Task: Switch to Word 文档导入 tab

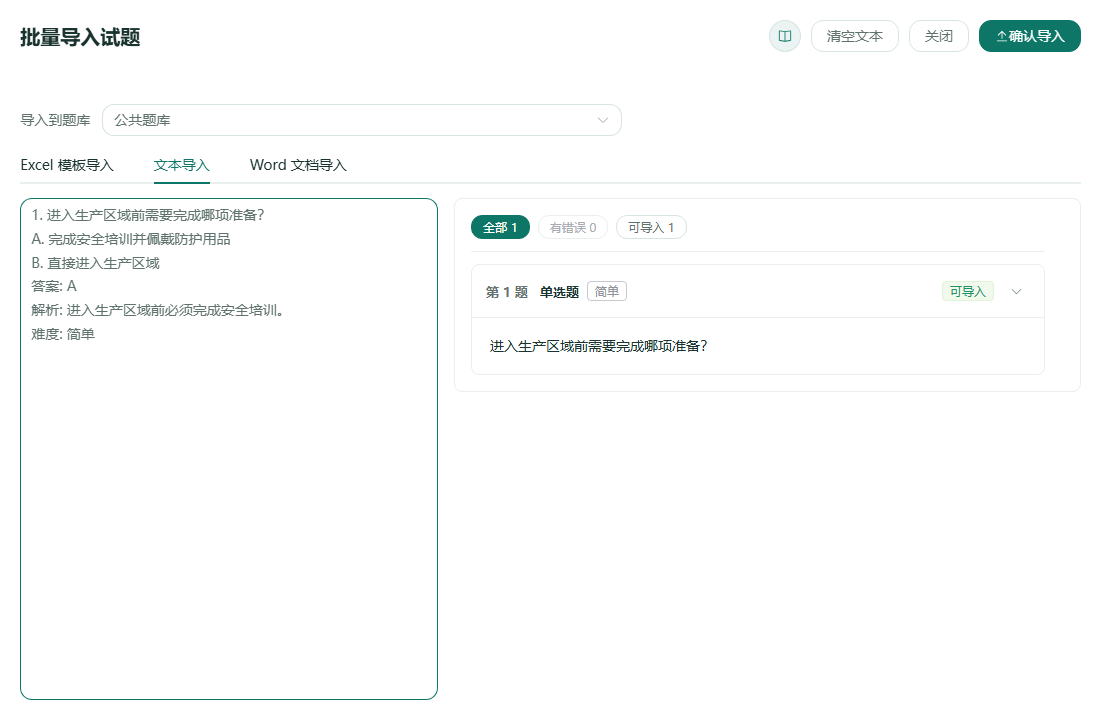Action: (x=298, y=165)
